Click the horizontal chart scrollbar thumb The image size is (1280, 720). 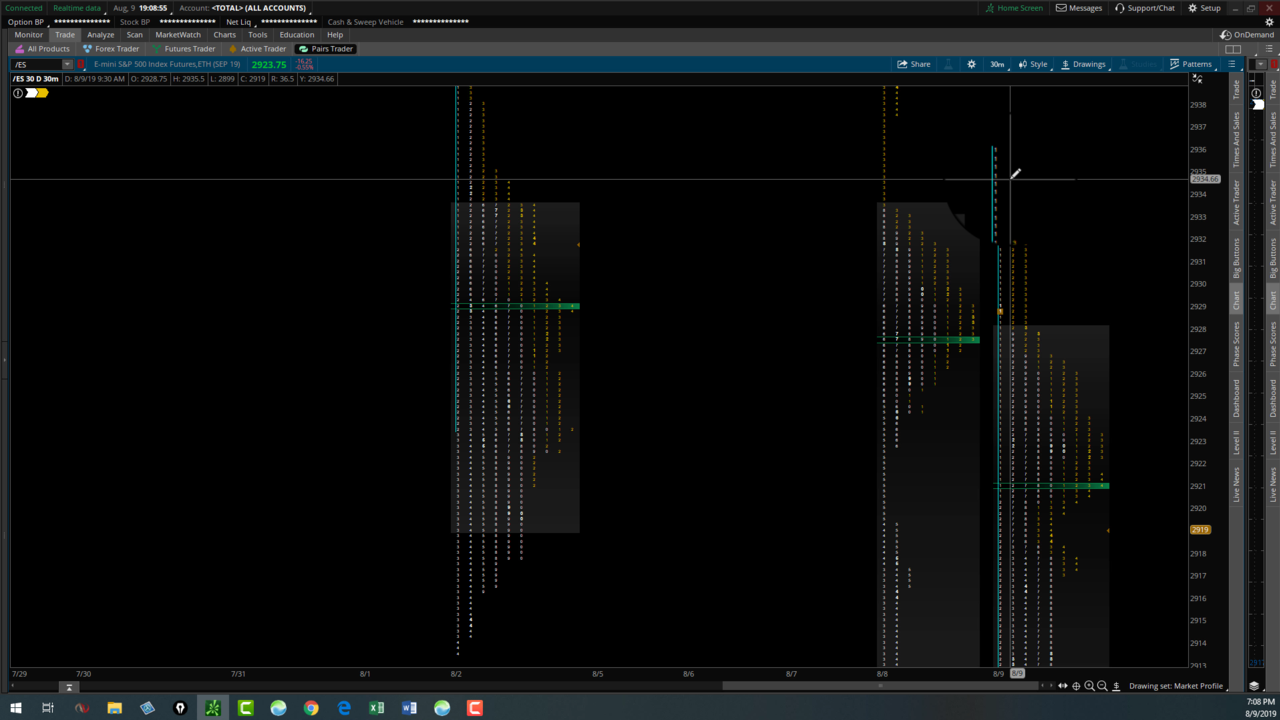(878, 686)
